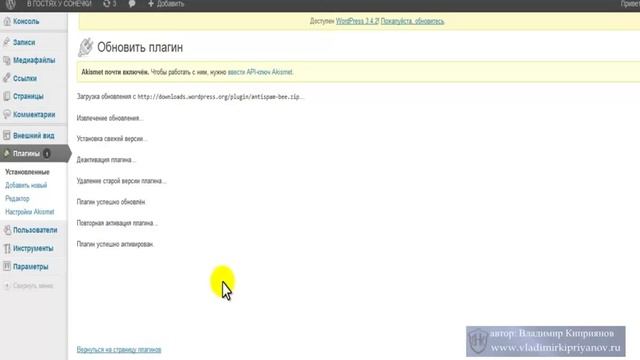Open Настройки Akismet submenu link
Viewport: 640px width, 360px height.
[x=30, y=212]
